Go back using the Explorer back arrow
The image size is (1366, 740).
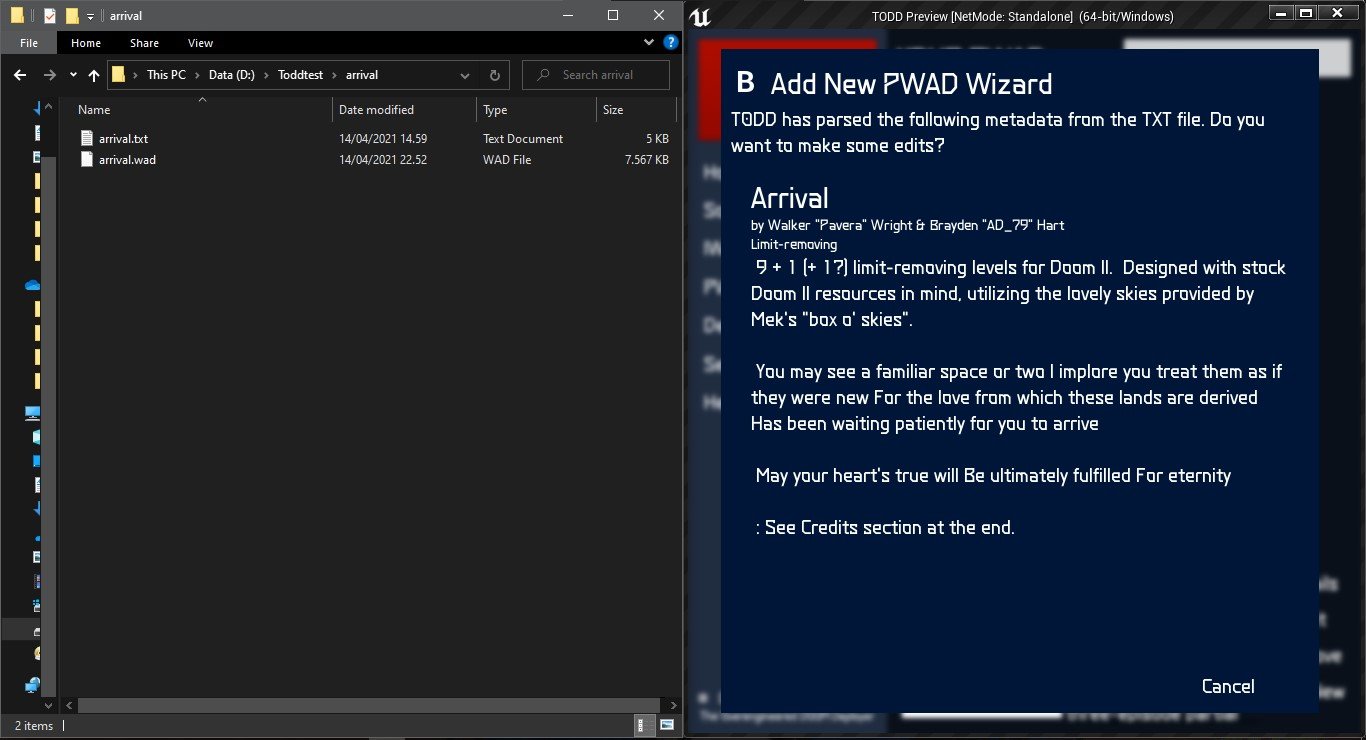[20, 75]
